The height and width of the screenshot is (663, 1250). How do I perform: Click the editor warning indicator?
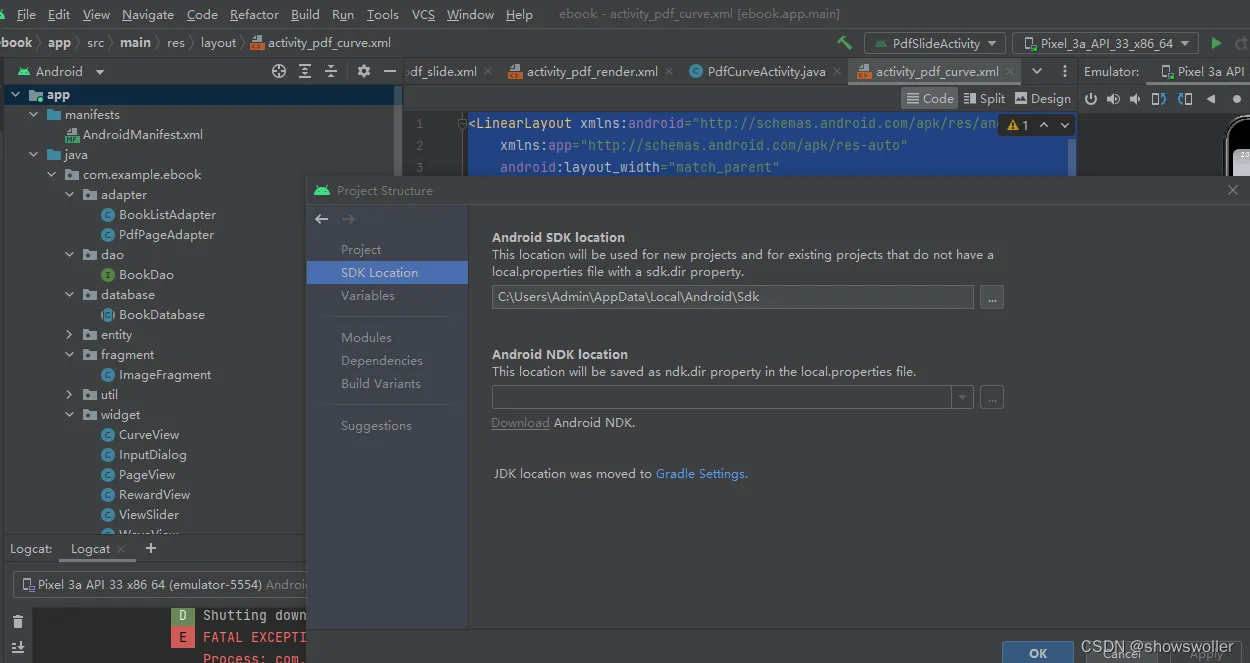1018,125
